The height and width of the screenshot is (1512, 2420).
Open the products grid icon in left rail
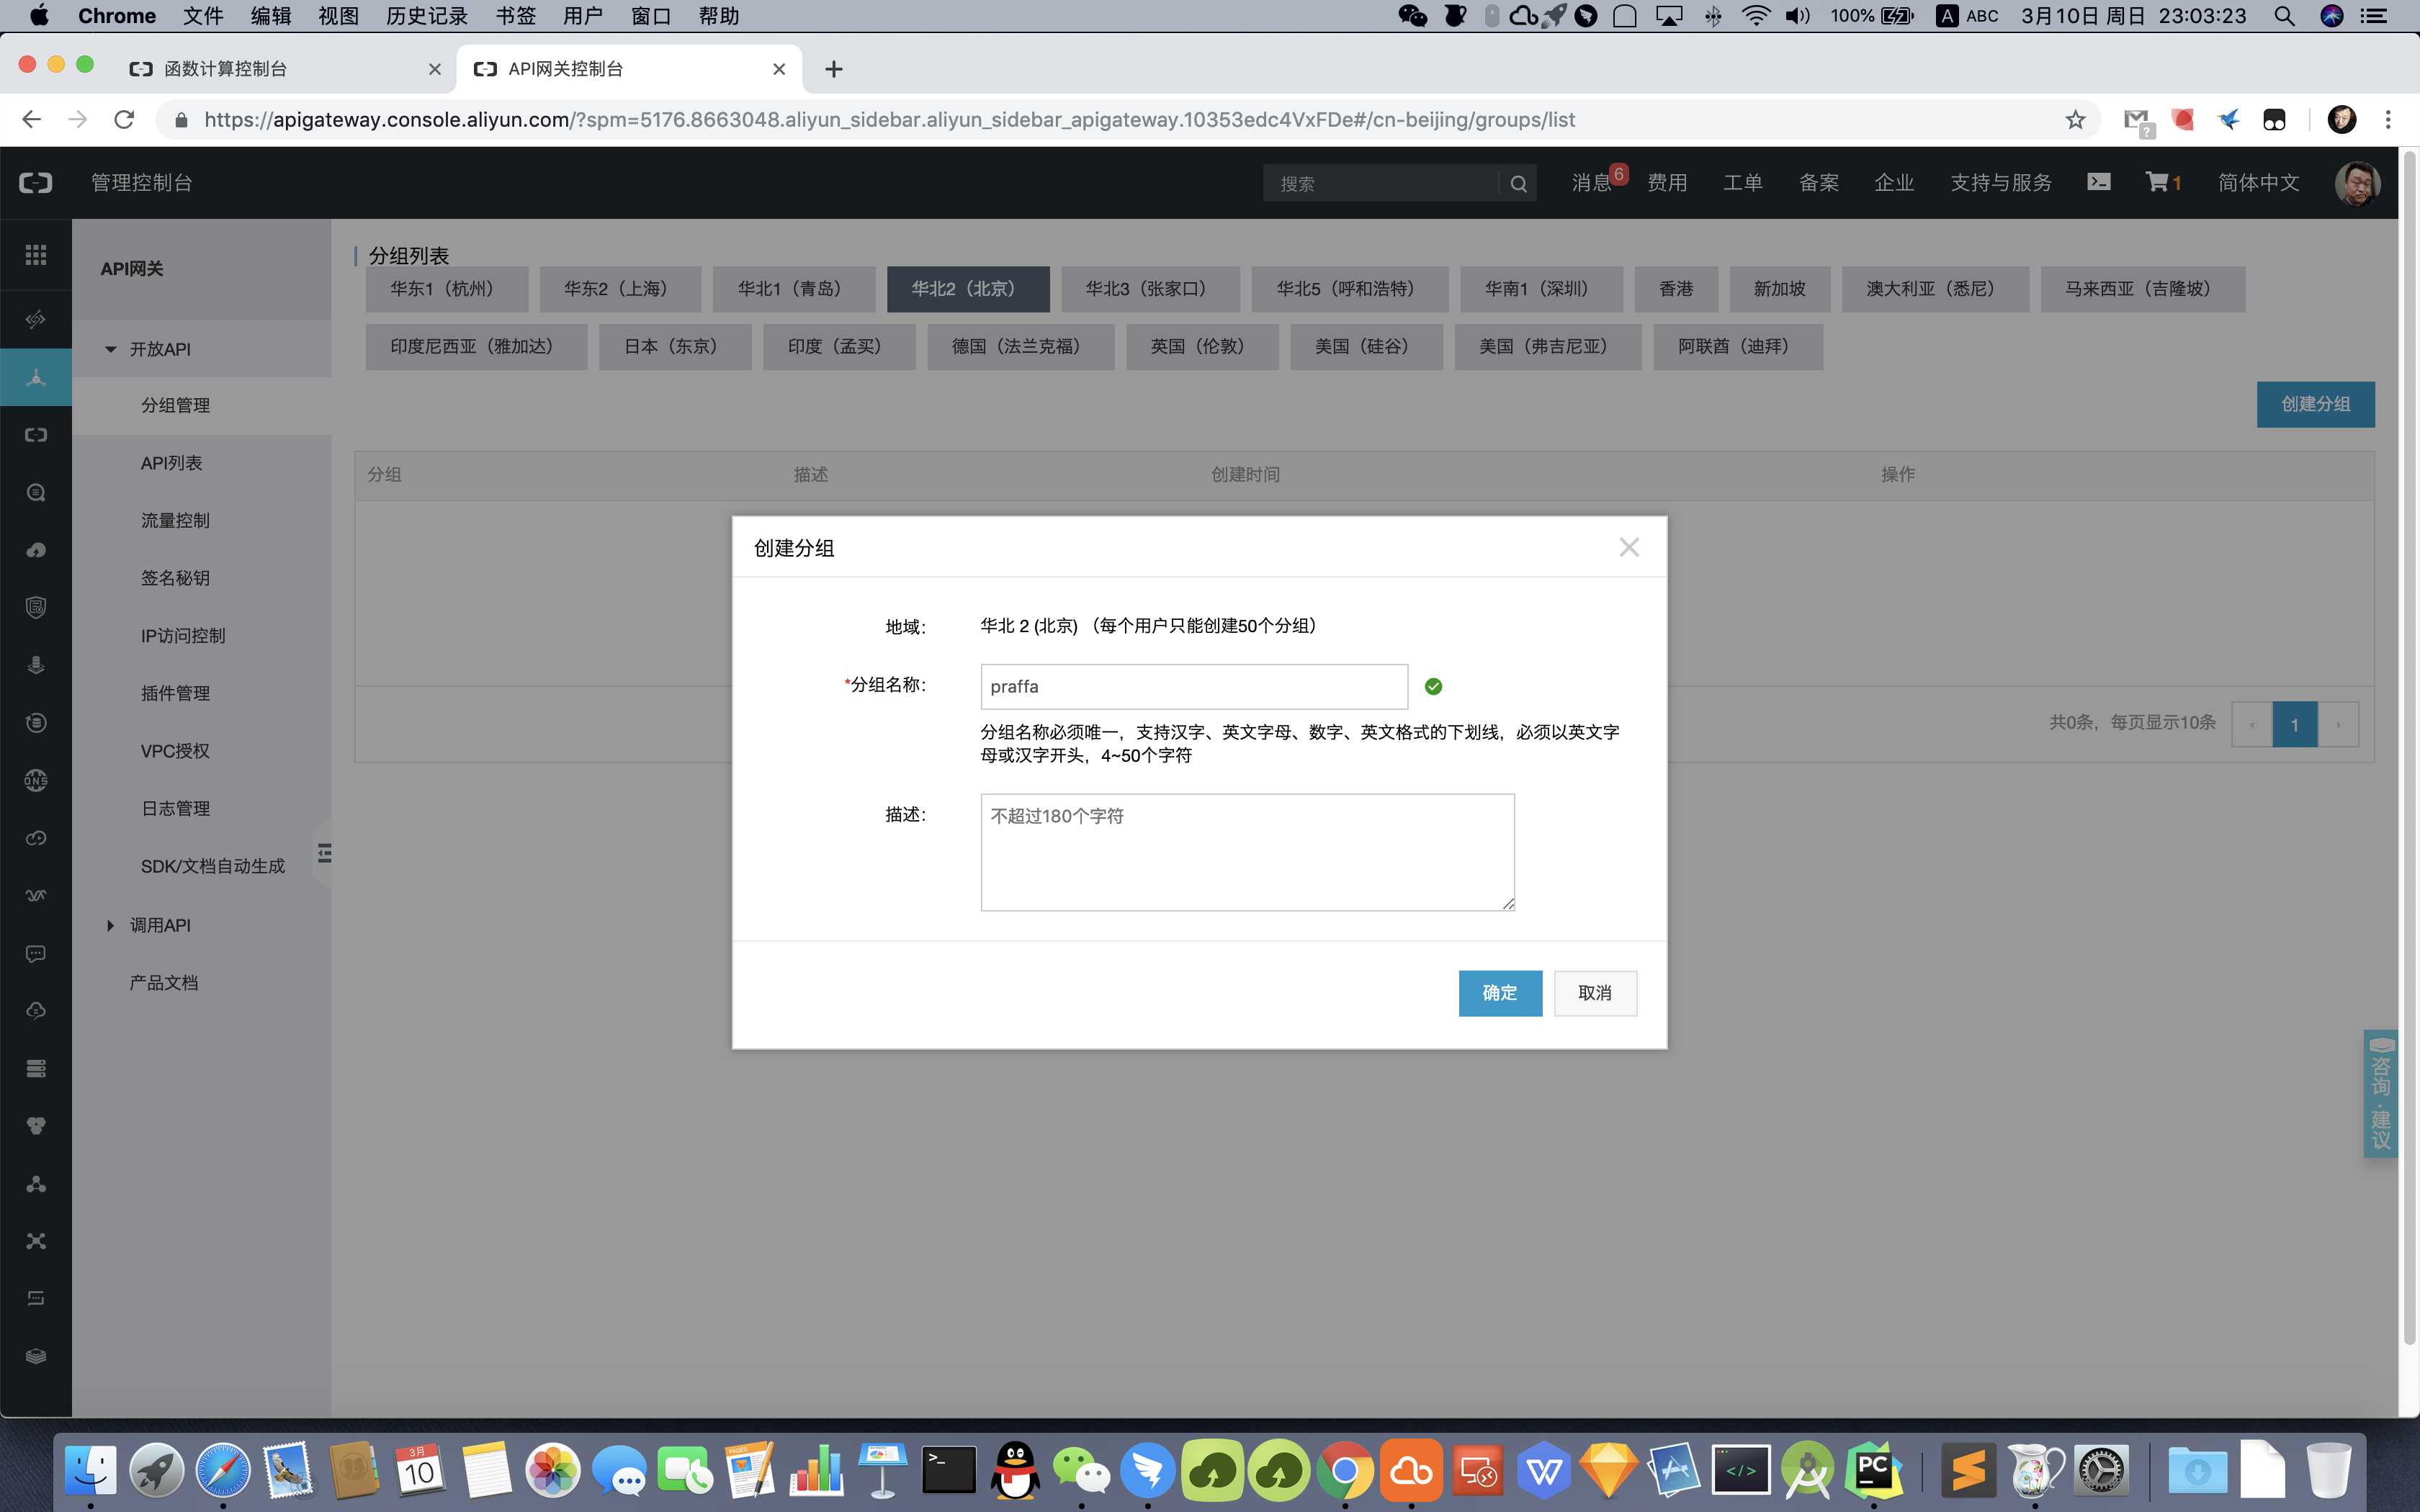[x=36, y=255]
